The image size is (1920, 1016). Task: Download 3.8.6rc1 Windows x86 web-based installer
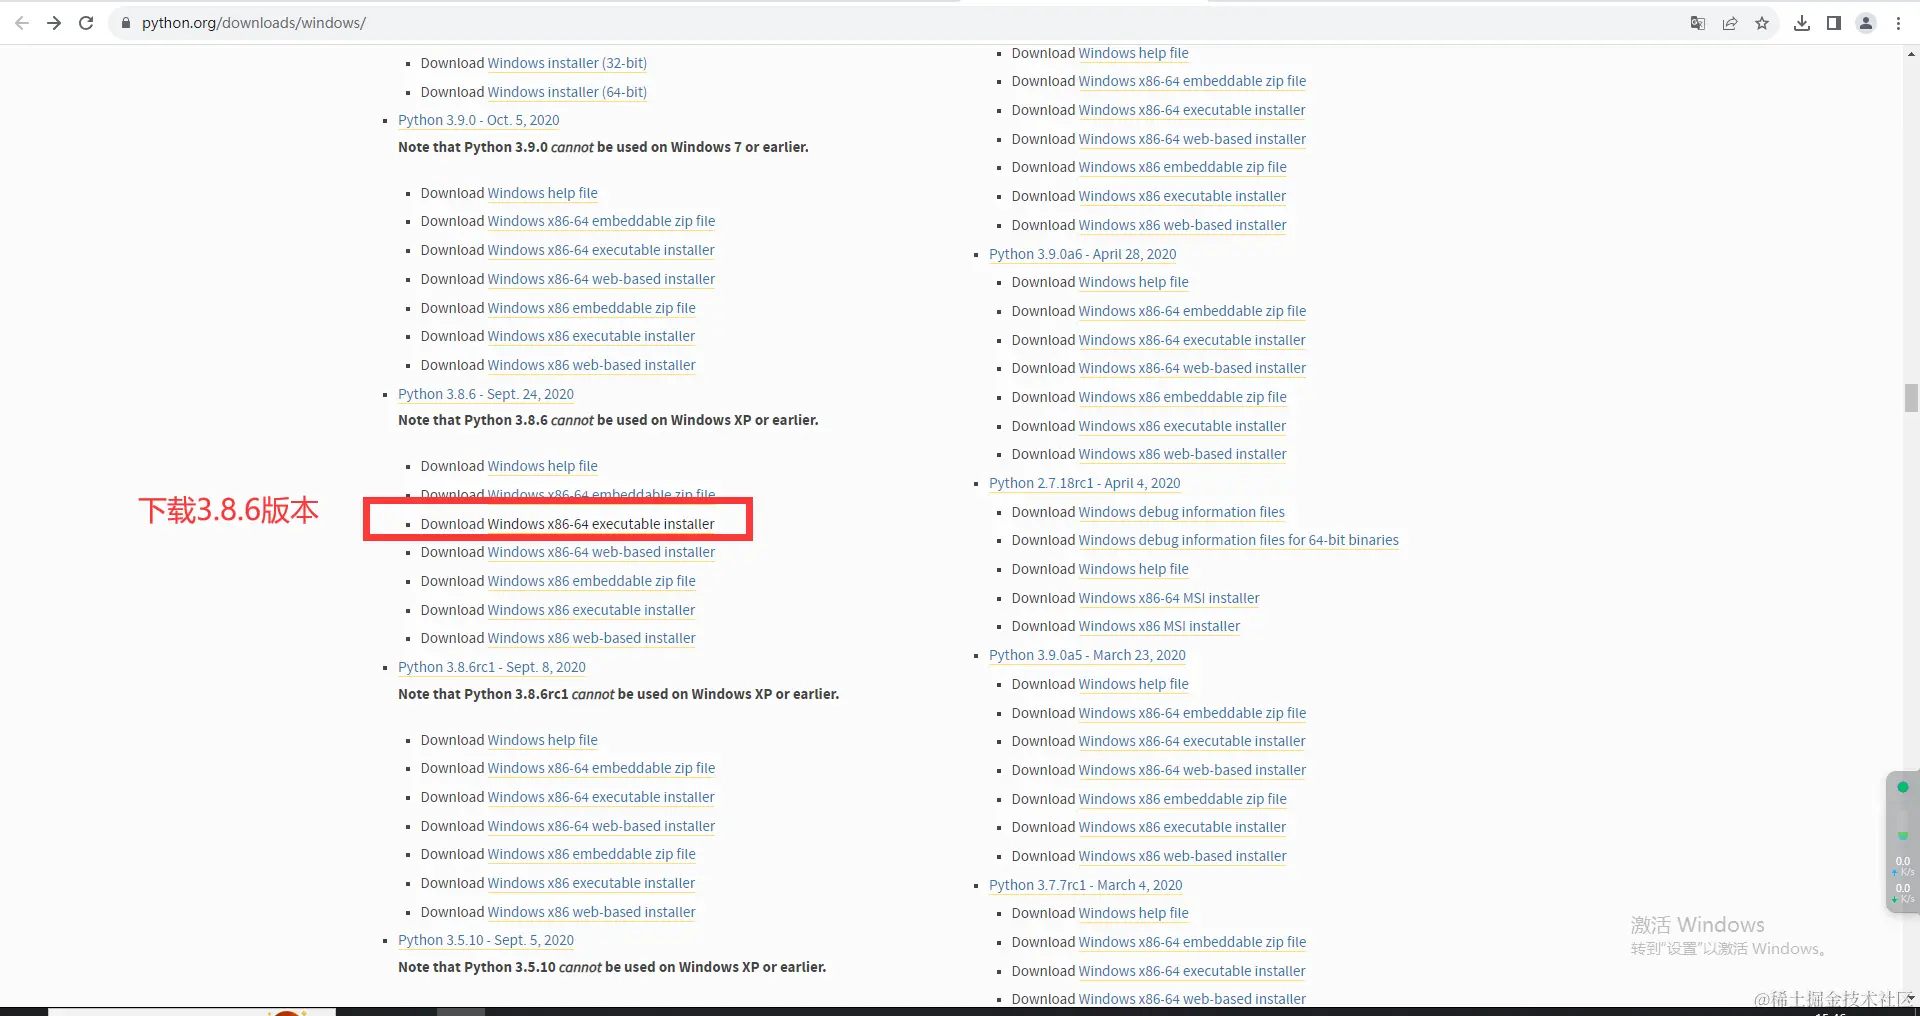592,912
